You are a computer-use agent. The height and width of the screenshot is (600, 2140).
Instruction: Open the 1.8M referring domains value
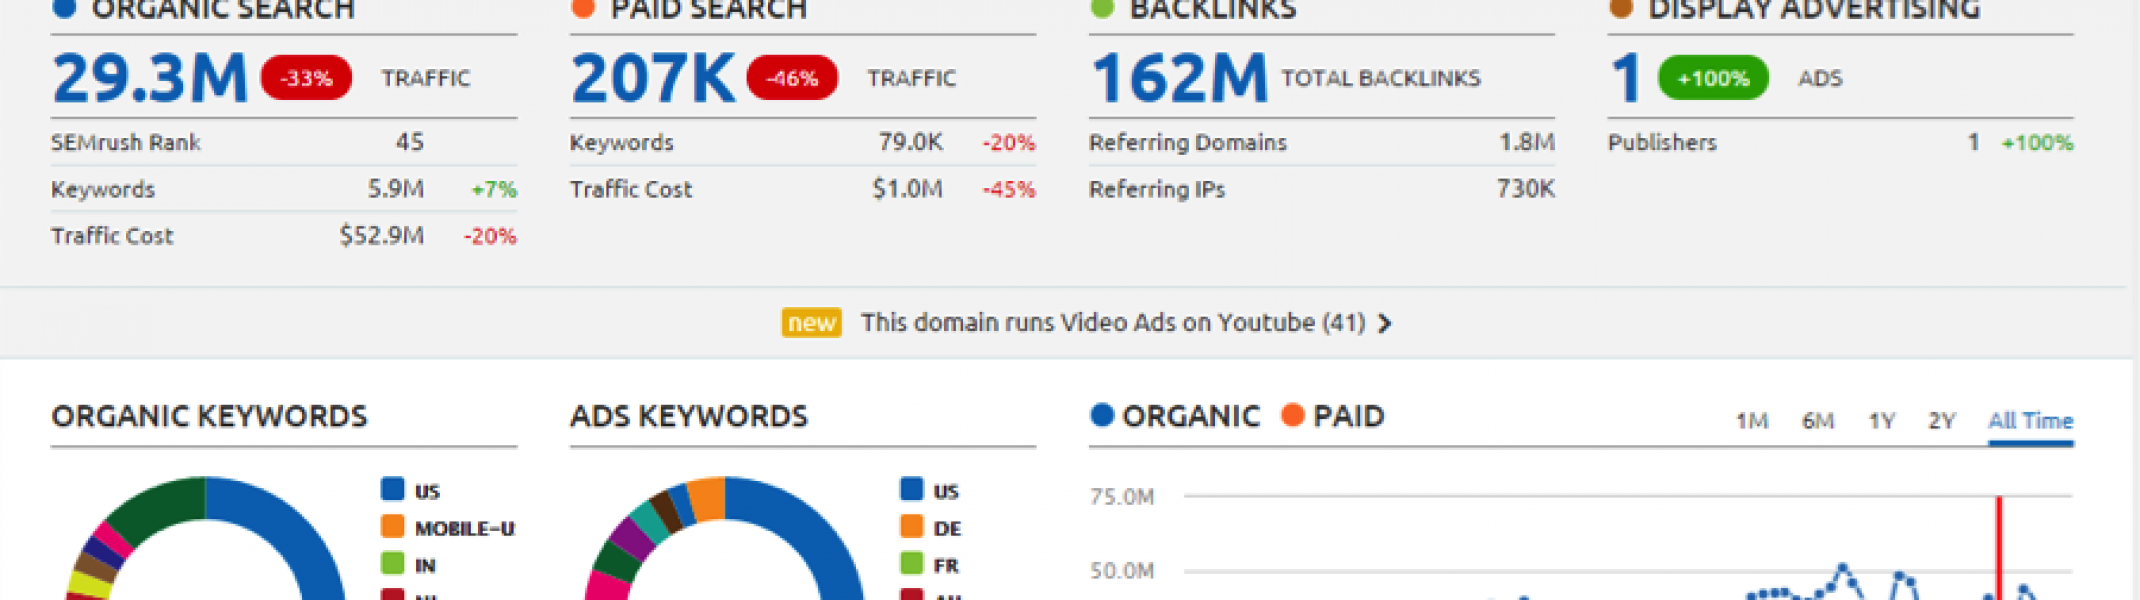(x=1527, y=142)
